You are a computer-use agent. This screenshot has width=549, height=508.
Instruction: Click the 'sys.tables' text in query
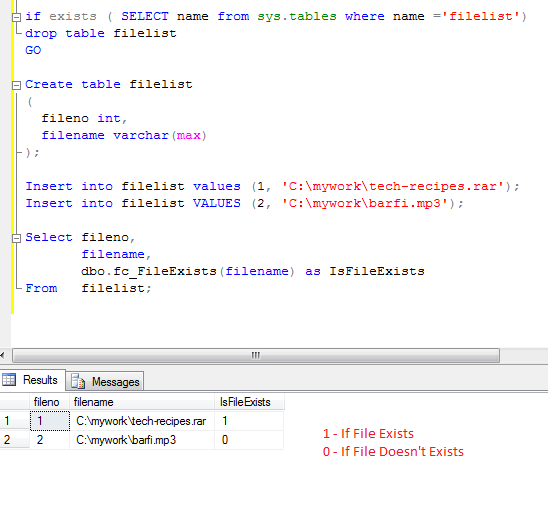click(x=297, y=17)
